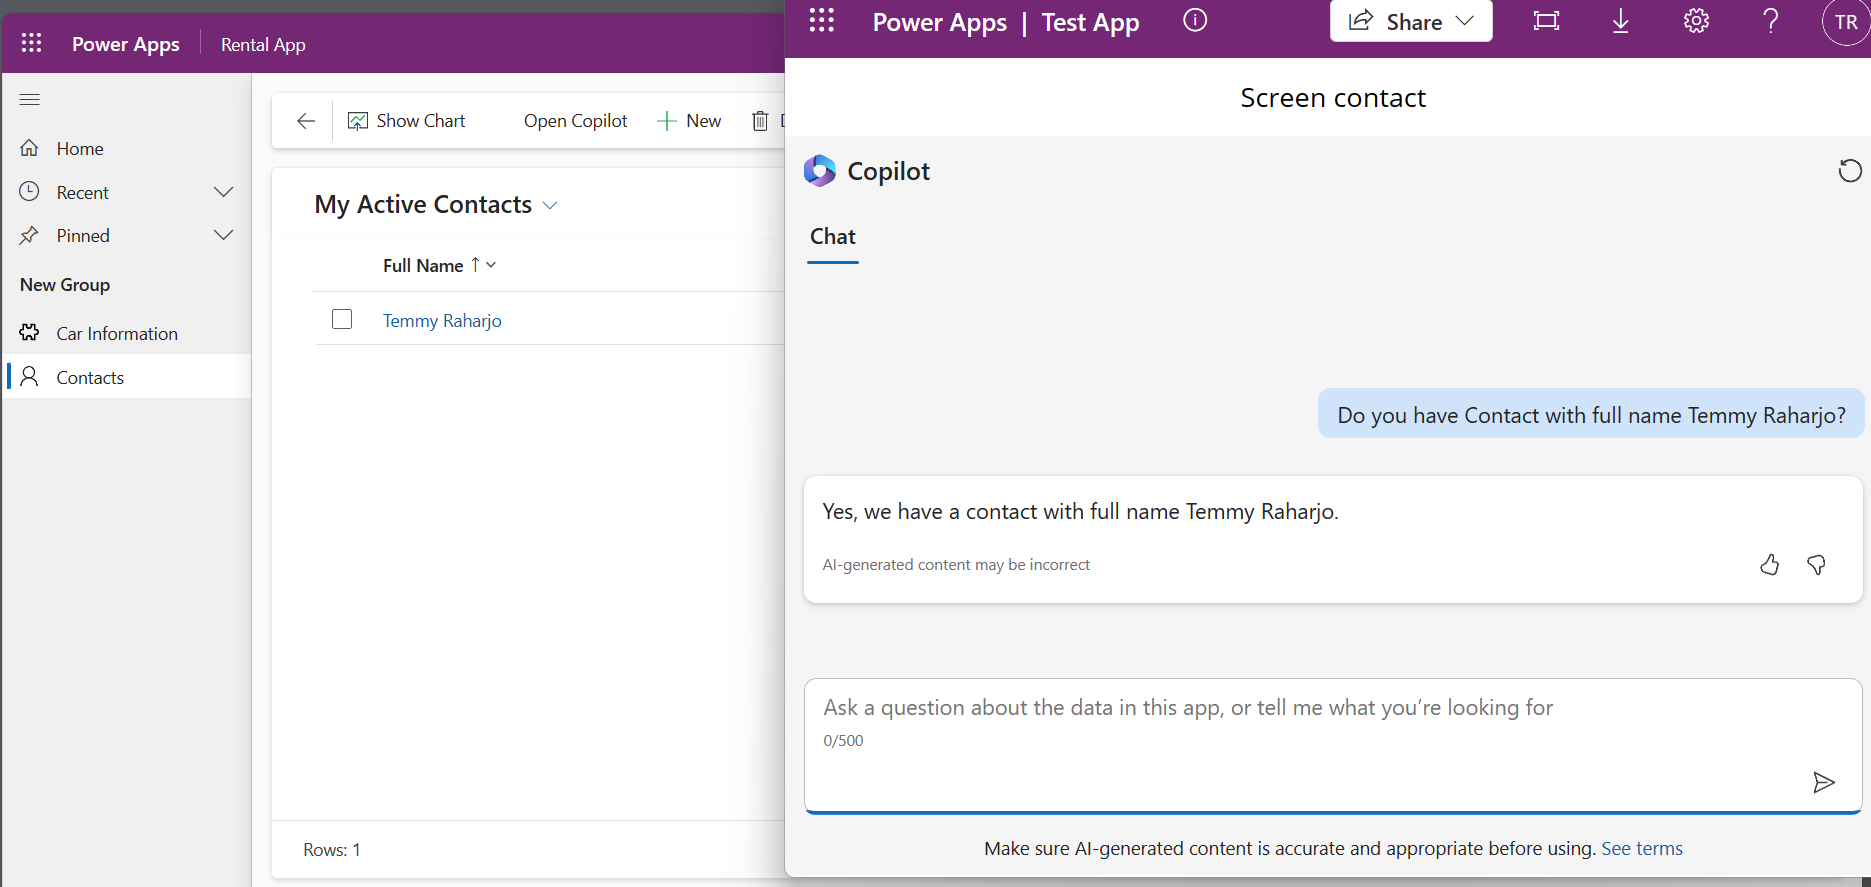The image size is (1871, 887).
Task: Open Copilot from the command bar
Action: click(x=575, y=121)
